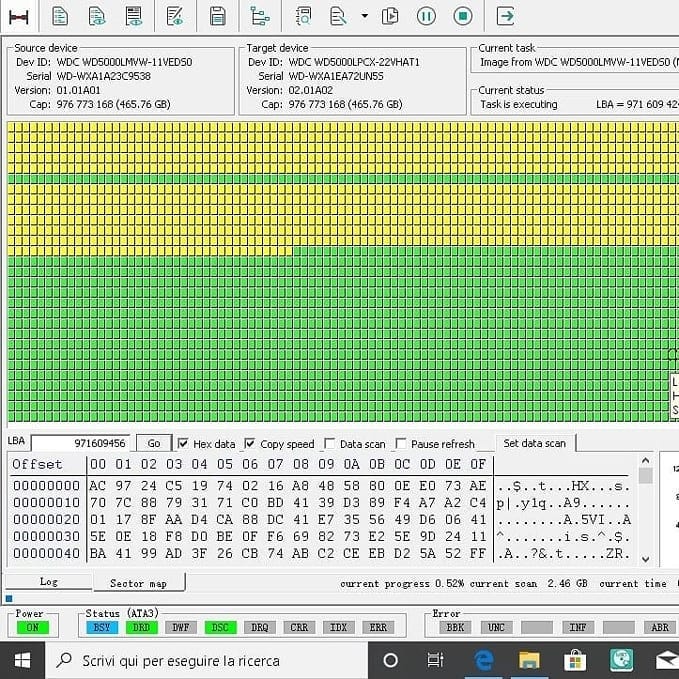
Task: Click source version 01.01A01
Action: click(78, 90)
